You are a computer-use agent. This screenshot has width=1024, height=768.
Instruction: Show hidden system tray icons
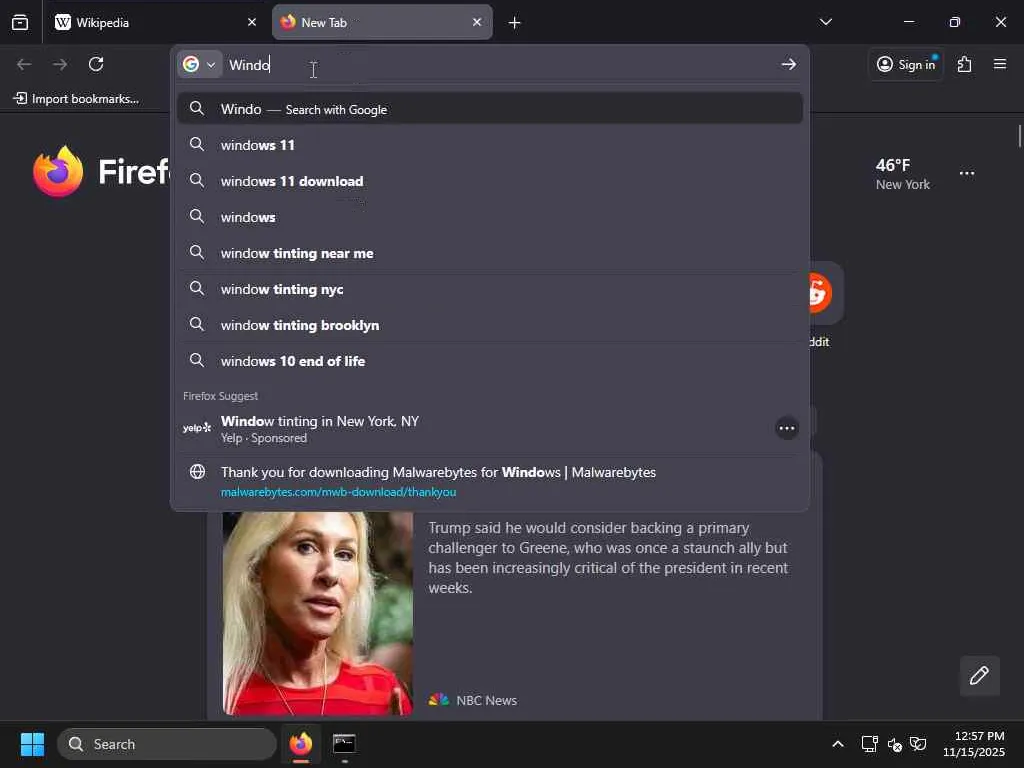[838, 744]
